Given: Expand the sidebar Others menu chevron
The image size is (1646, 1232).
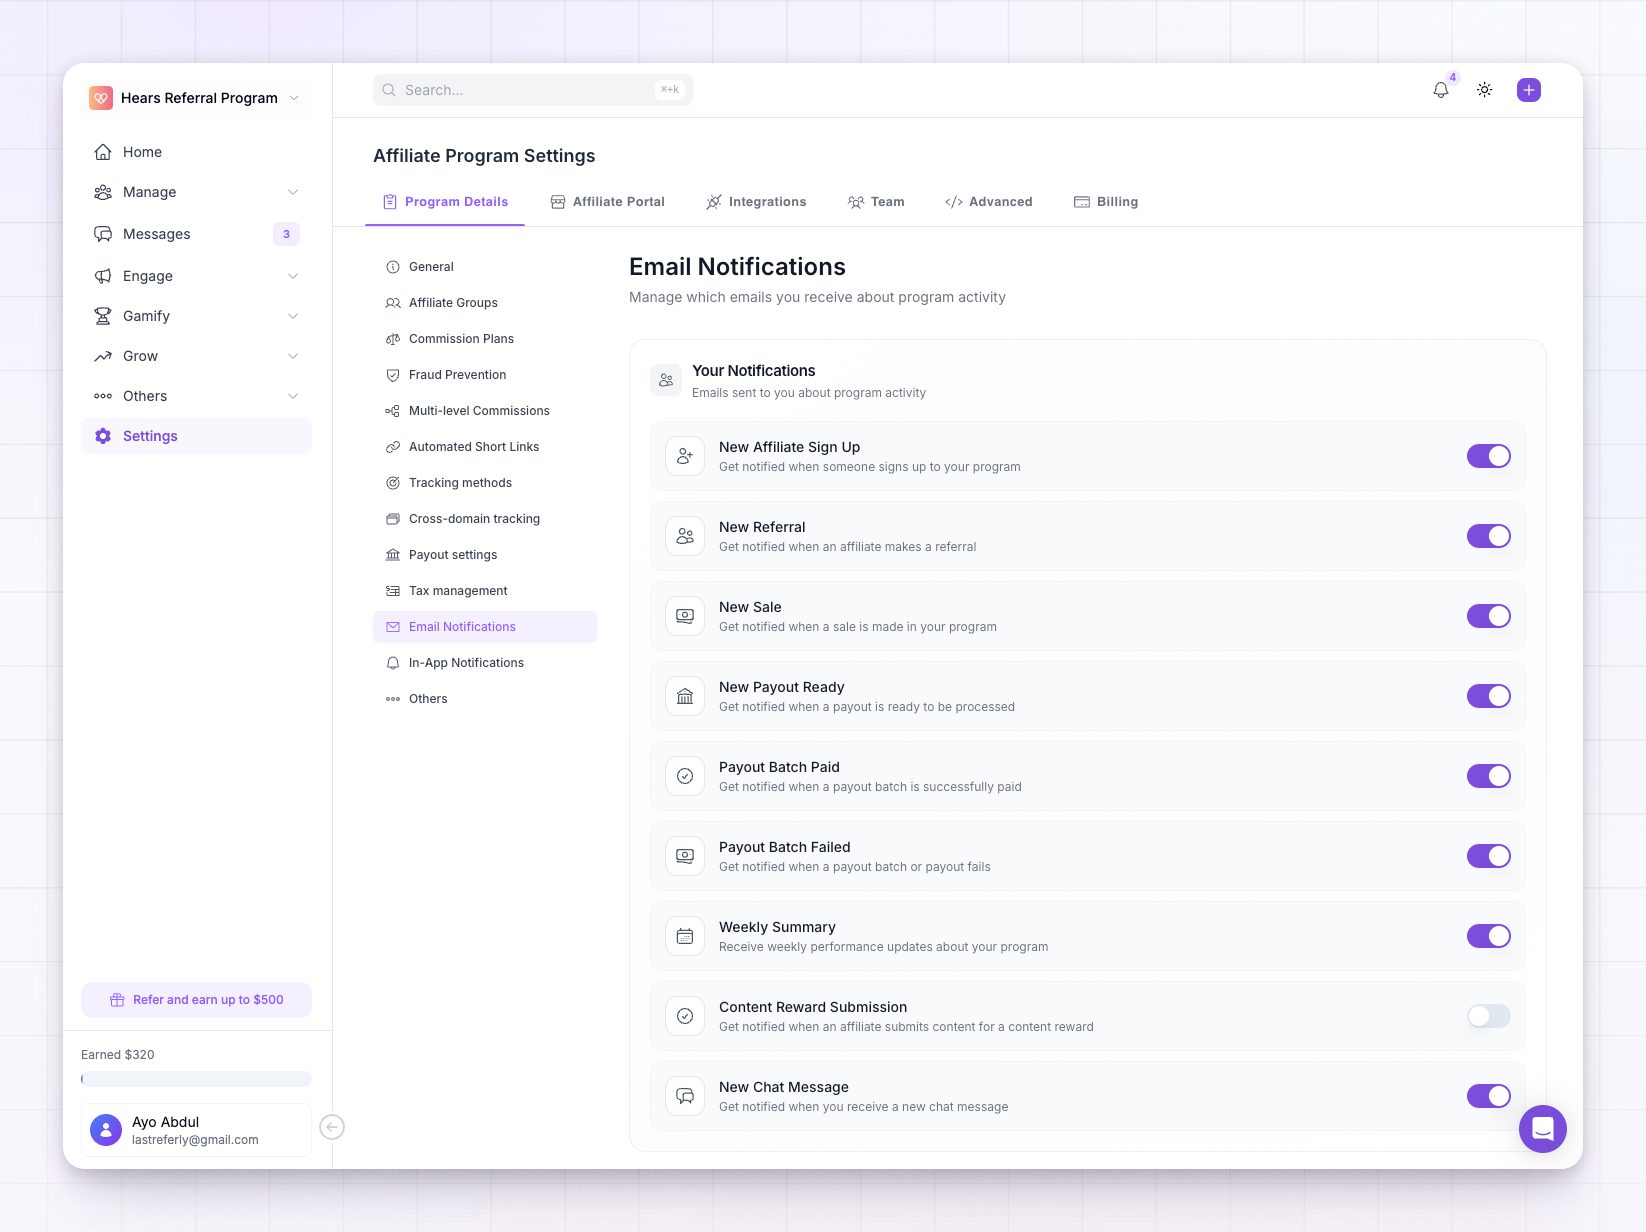Looking at the screenshot, I should pos(293,396).
